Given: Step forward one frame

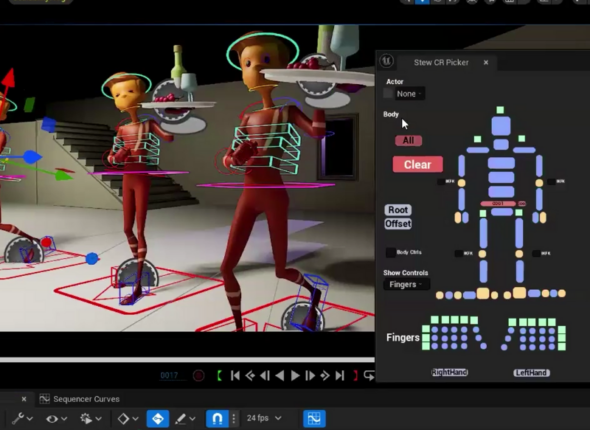Looking at the screenshot, I should [310, 375].
